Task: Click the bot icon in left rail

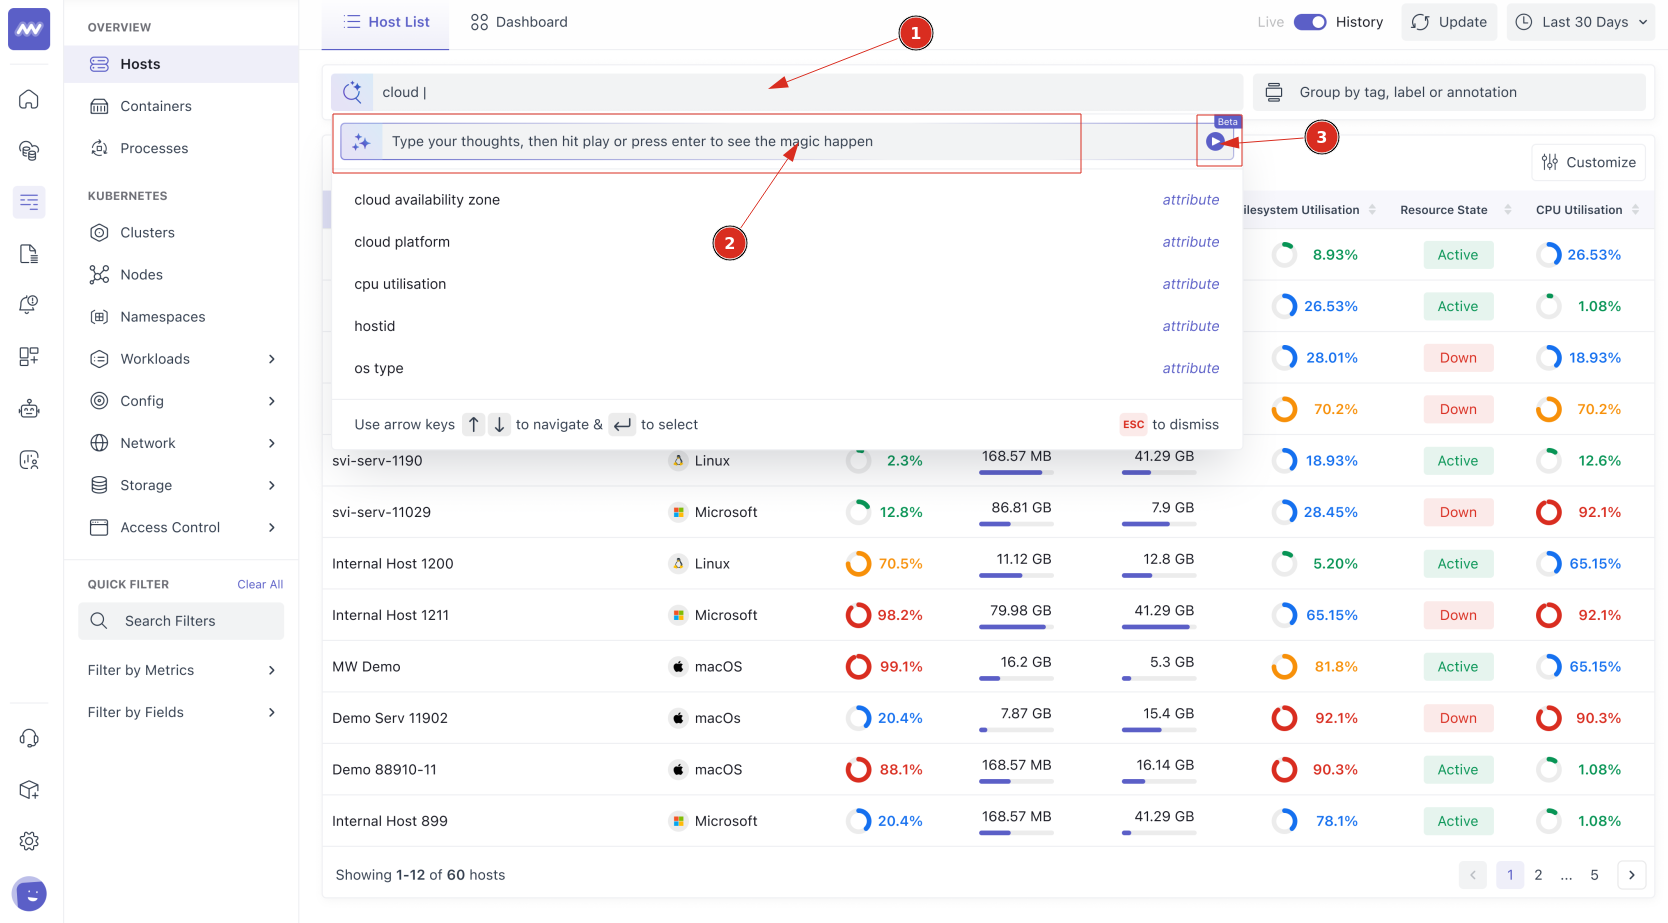Action: [x=29, y=408]
